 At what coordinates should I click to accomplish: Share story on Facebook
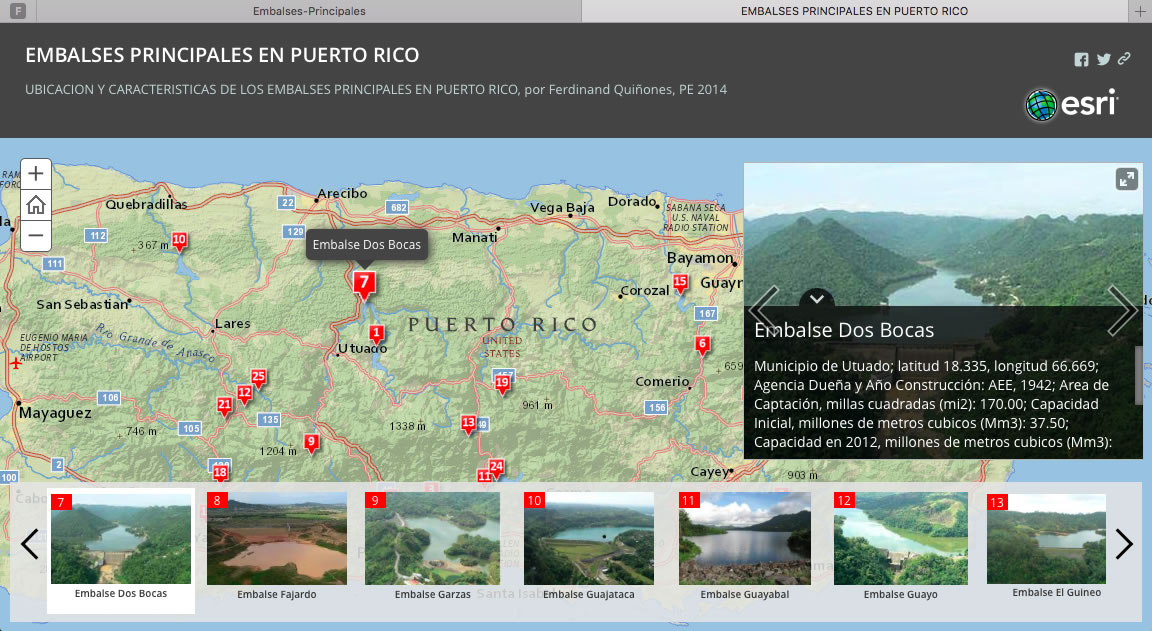tap(1081, 60)
